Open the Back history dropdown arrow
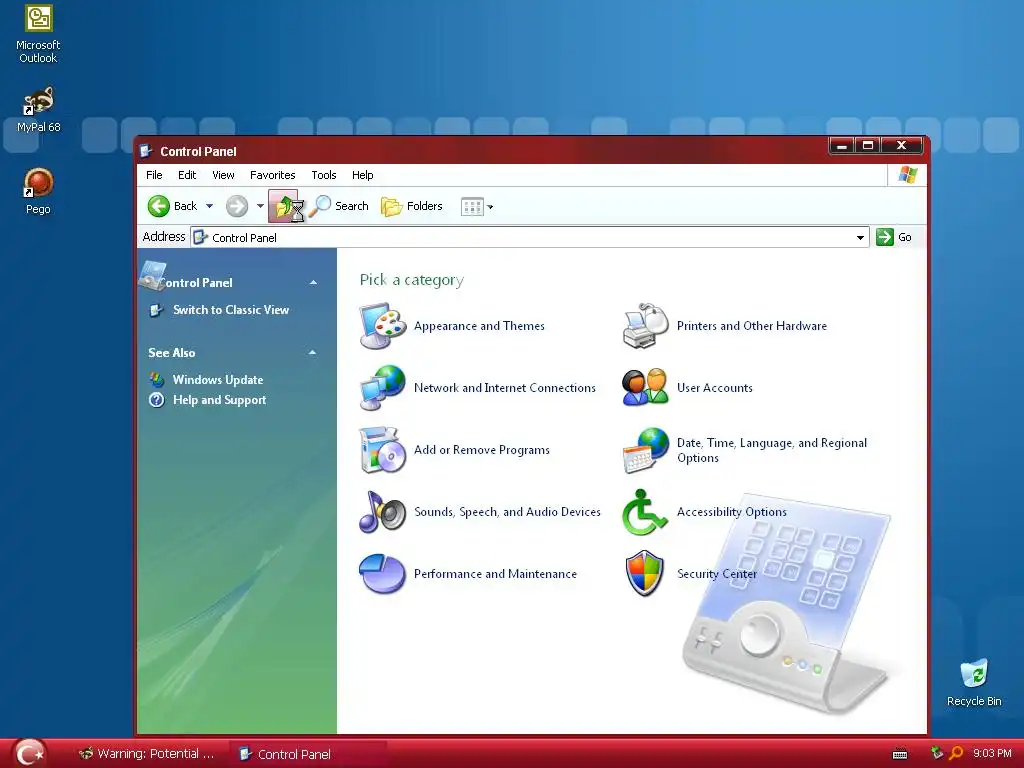This screenshot has height=768, width=1024. click(210, 206)
